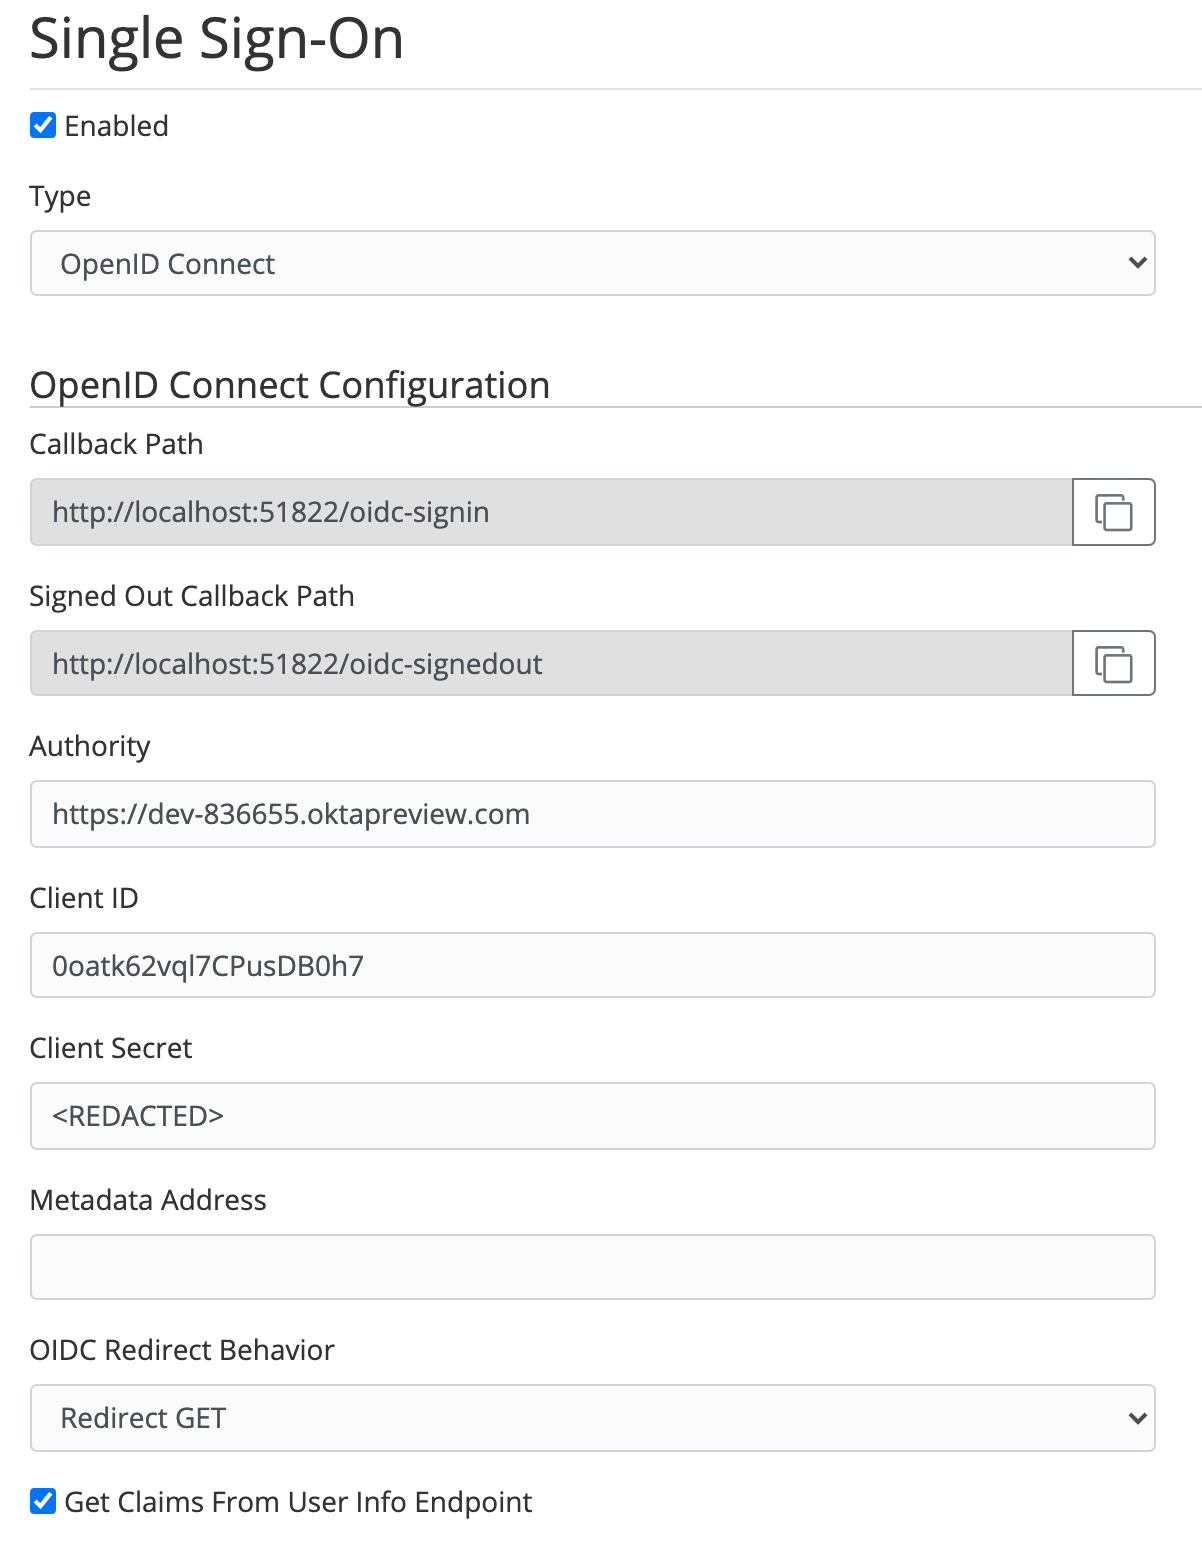The height and width of the screenshot is (1546, 1202).
Task: Click the read-only oidc-signedout URL field
Action: [x=550, y=664]
